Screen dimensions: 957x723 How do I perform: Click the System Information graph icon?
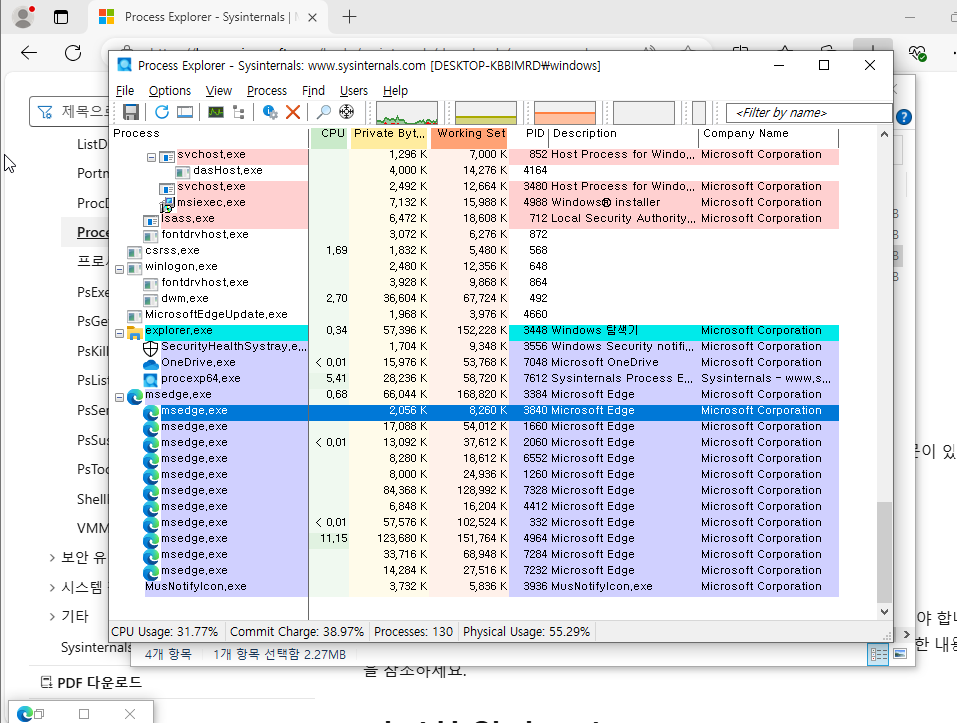tap(215, 112)
